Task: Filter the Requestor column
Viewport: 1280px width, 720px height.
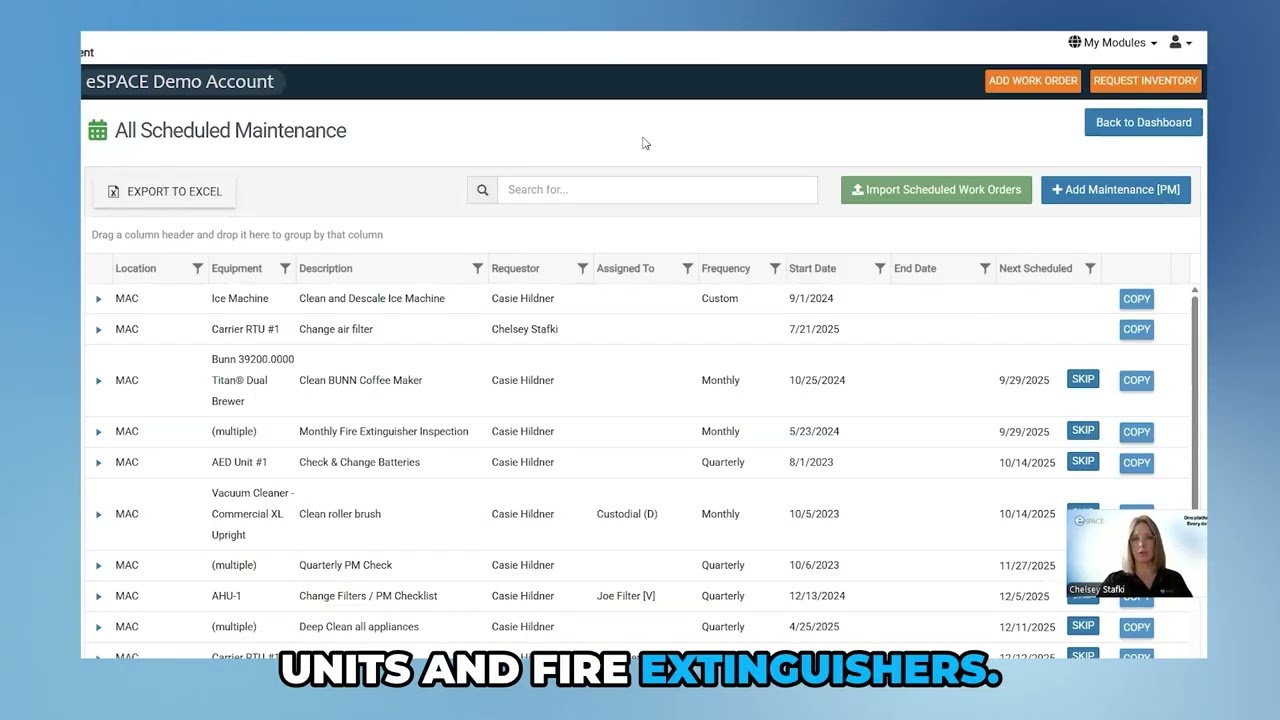Action: pos(582,268)
